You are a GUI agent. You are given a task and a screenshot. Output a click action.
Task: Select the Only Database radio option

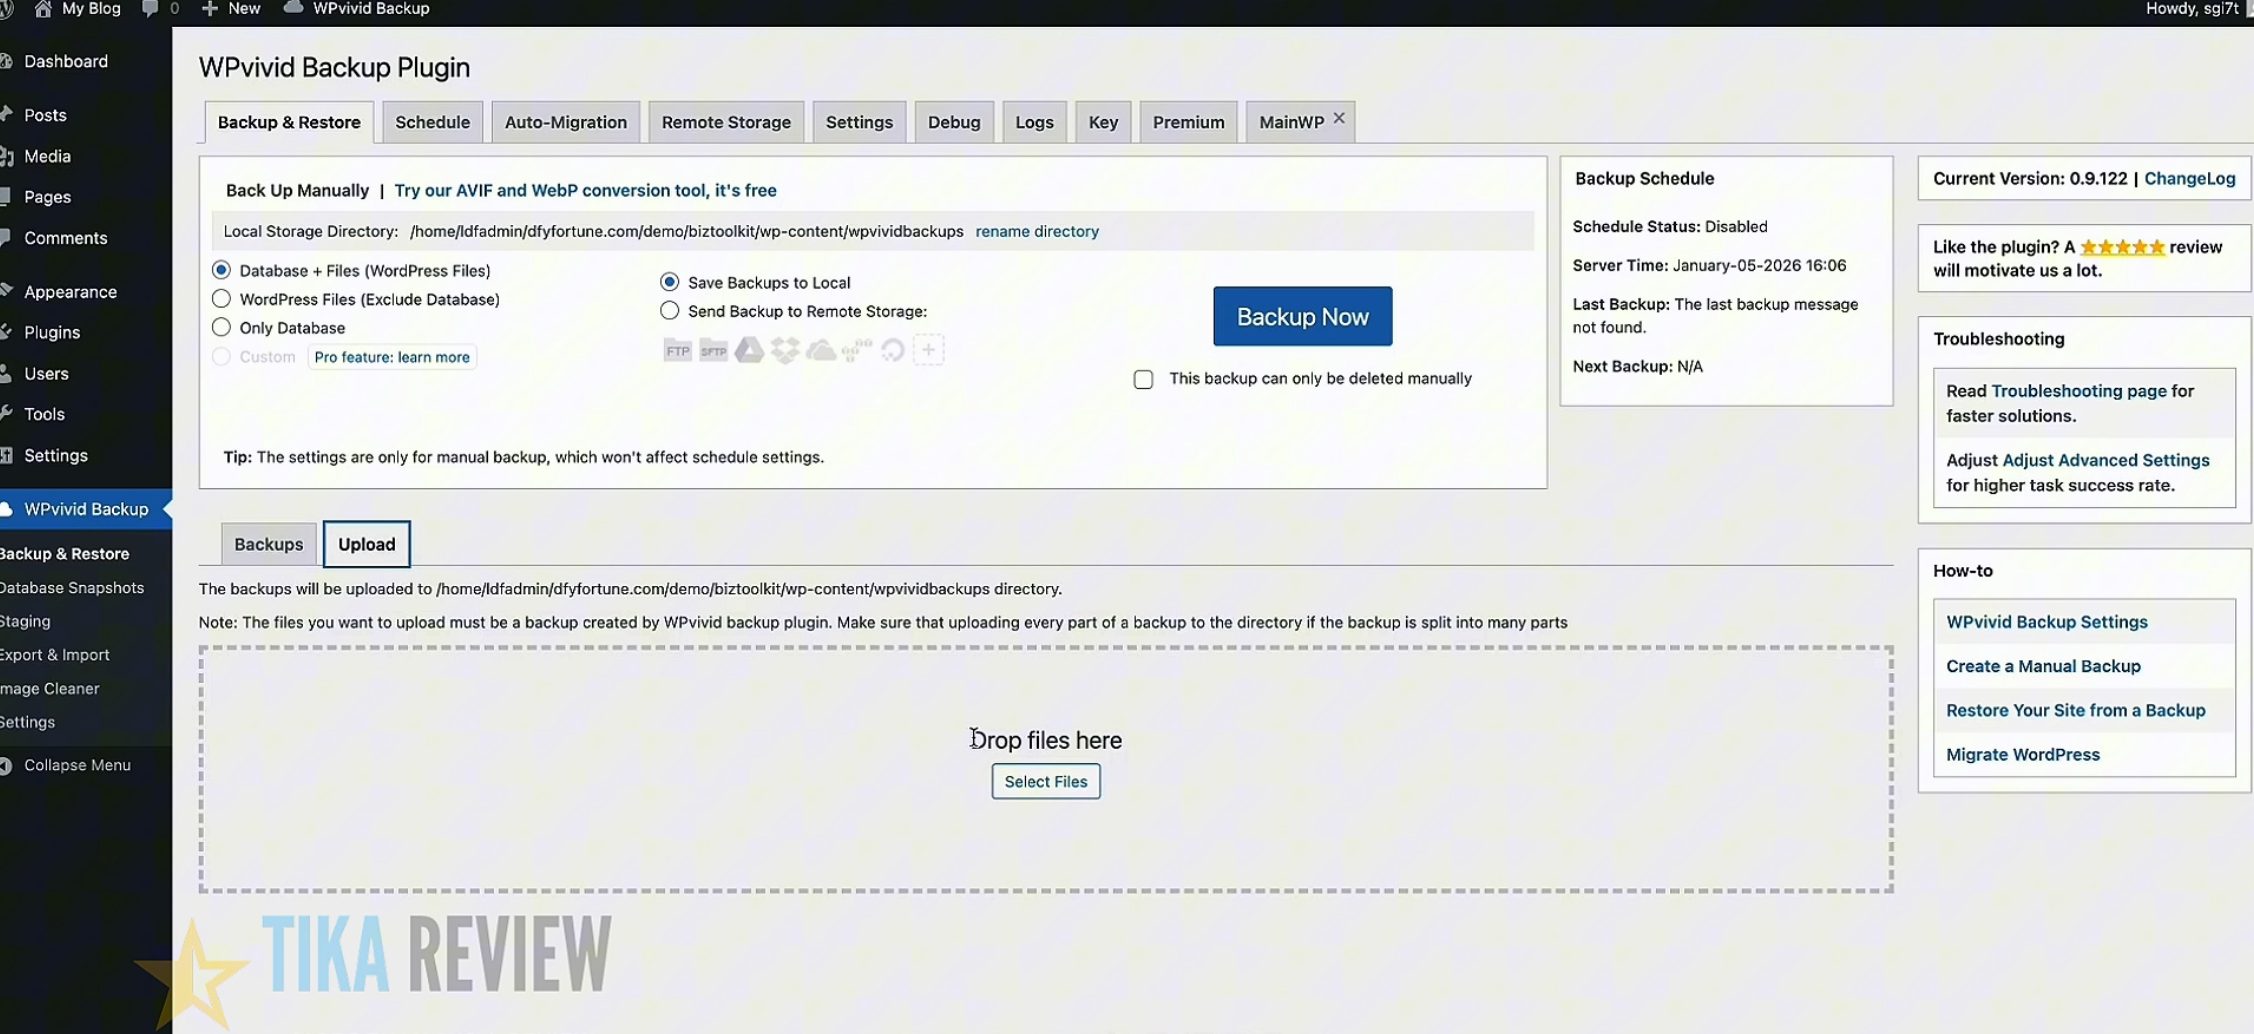coord(221,327)
